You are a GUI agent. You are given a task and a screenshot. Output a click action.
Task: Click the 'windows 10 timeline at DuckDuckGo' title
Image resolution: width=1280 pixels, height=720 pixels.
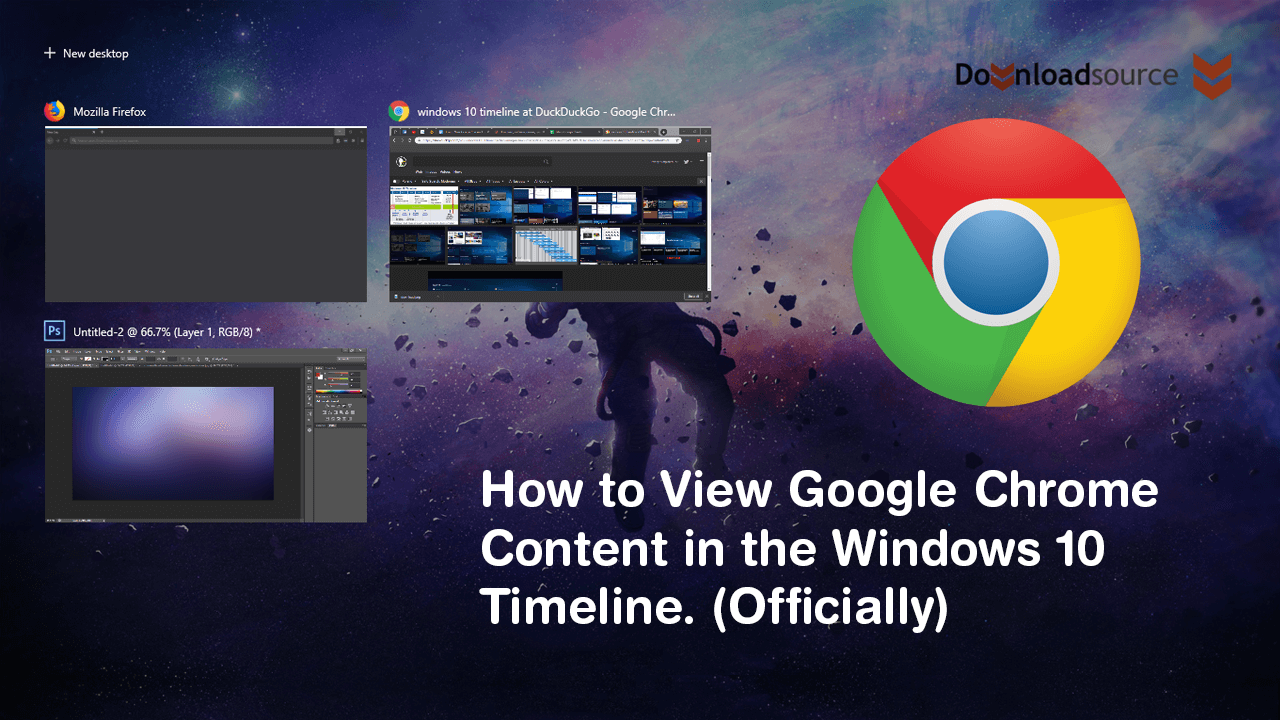pos(547,112)
